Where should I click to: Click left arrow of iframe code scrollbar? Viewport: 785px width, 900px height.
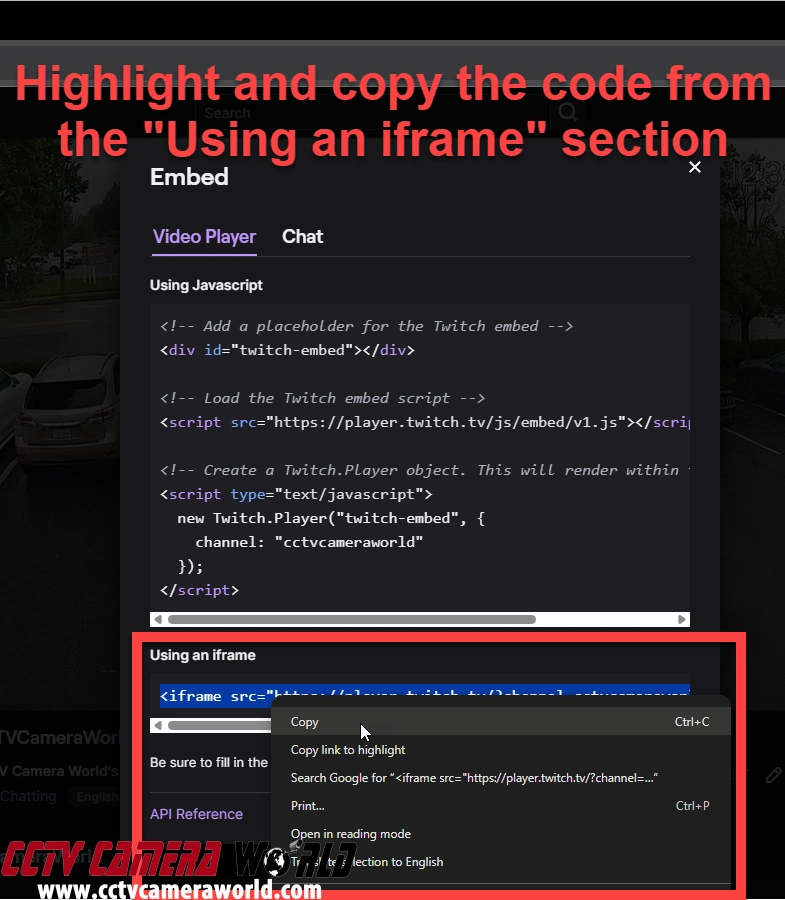pyautogui.click(x=158, y=725)
